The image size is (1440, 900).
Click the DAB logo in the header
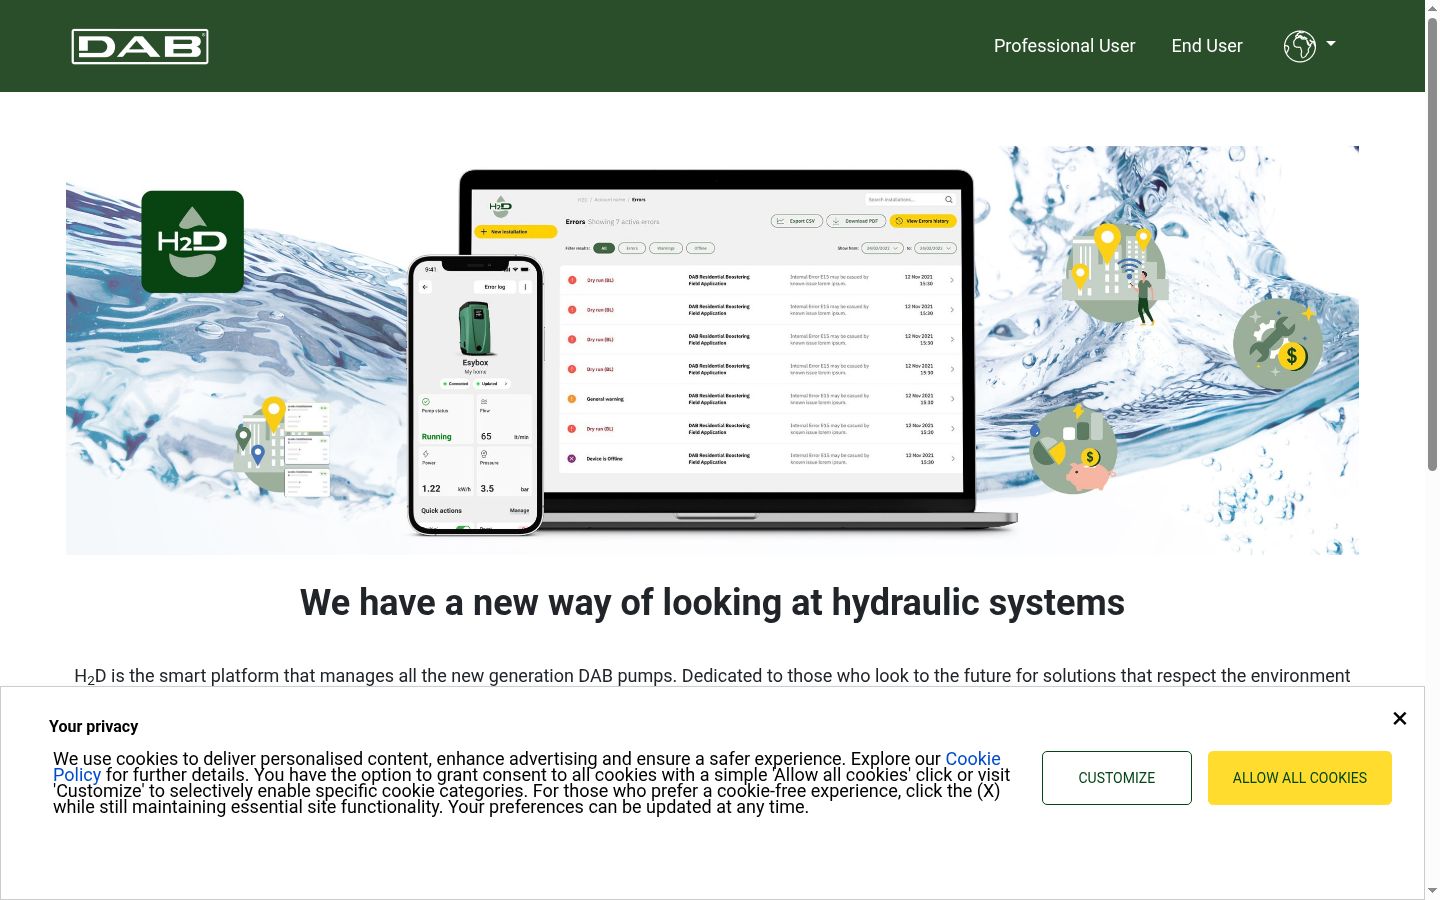[x=140, y=46]
